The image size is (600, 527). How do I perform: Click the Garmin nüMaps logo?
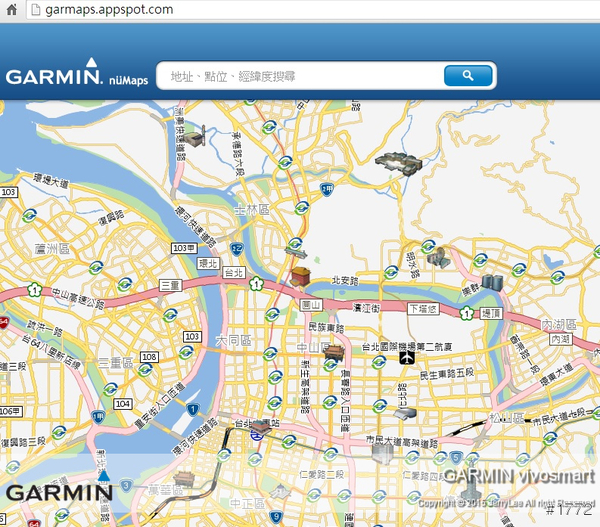[77, 76]
